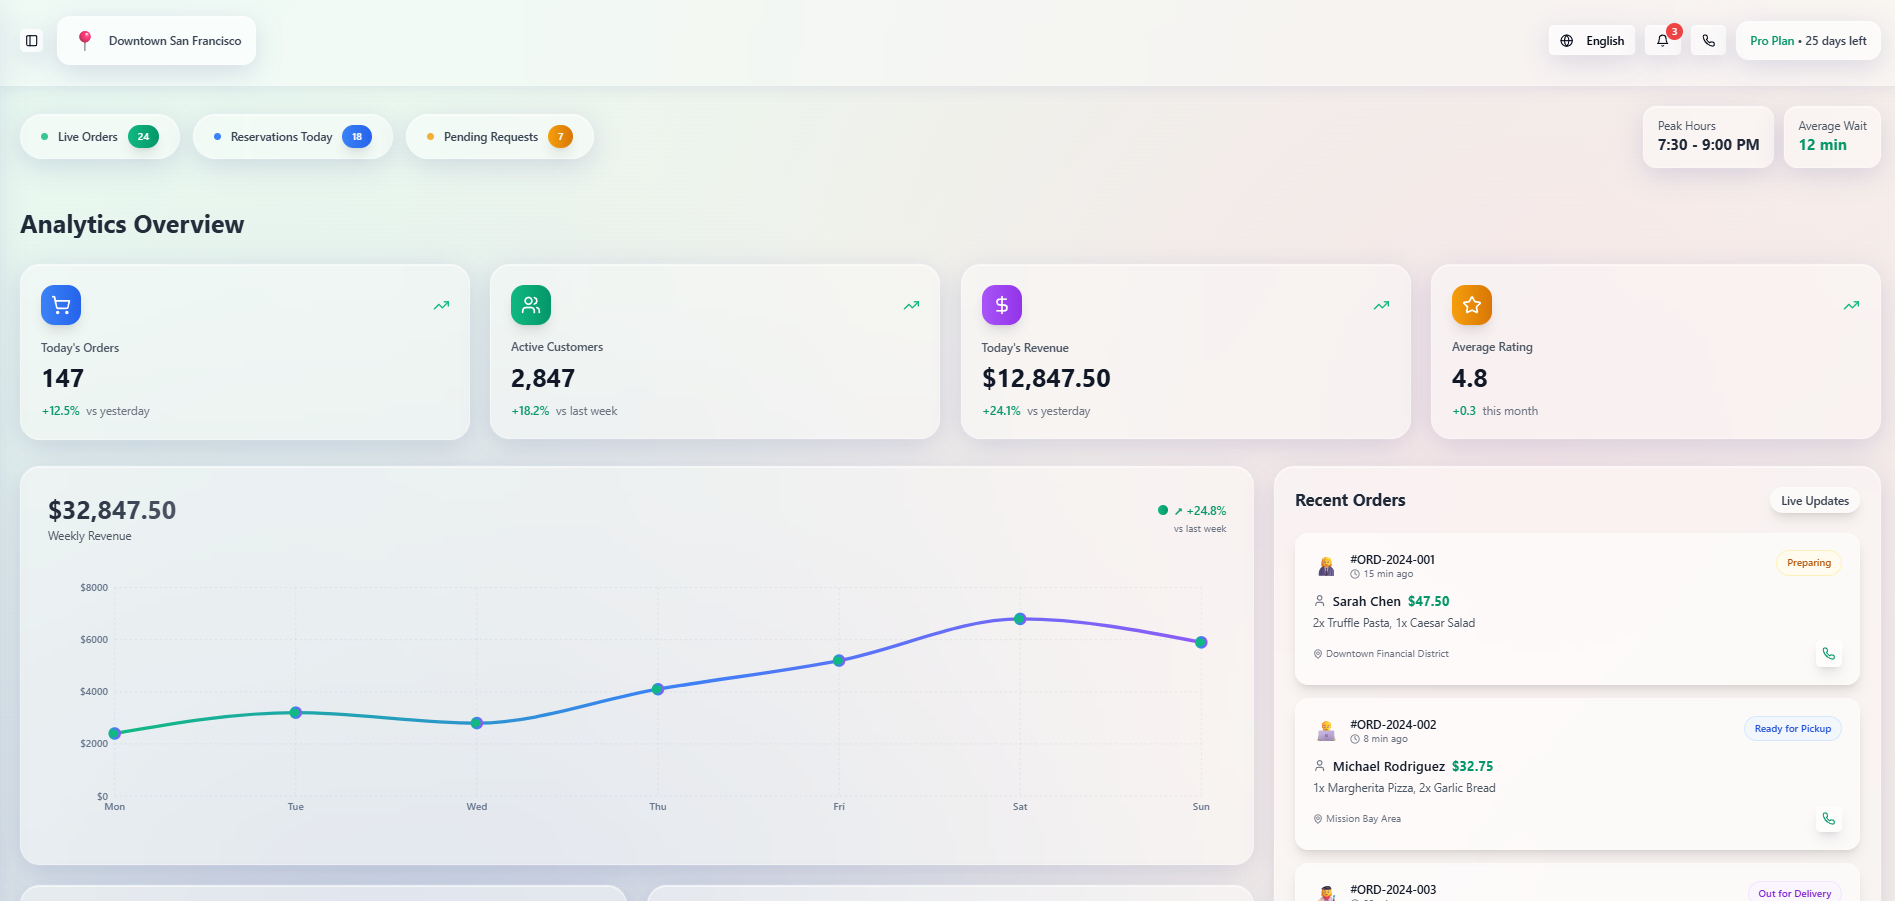Image resolution: width=1895 pixels, height=901 pixels.
Task: Click the Peak Hours card
Action: coord(1708,137)
